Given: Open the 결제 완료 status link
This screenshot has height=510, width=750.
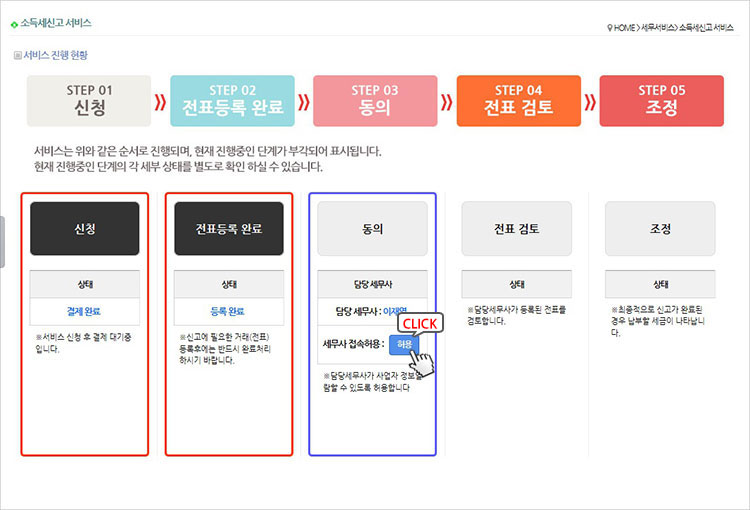Looking at the screenshot, I should pyautogui.click(x=85, y=311).
